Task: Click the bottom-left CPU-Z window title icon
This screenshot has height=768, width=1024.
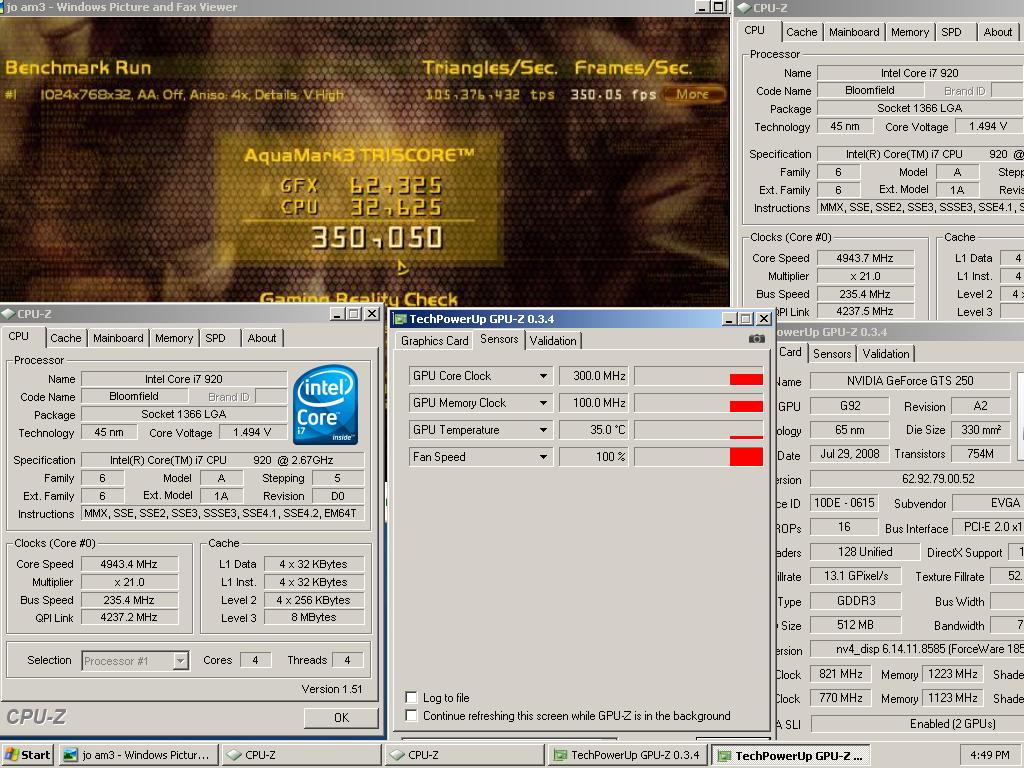Action: pyautogui.click(x=8, y=313)
